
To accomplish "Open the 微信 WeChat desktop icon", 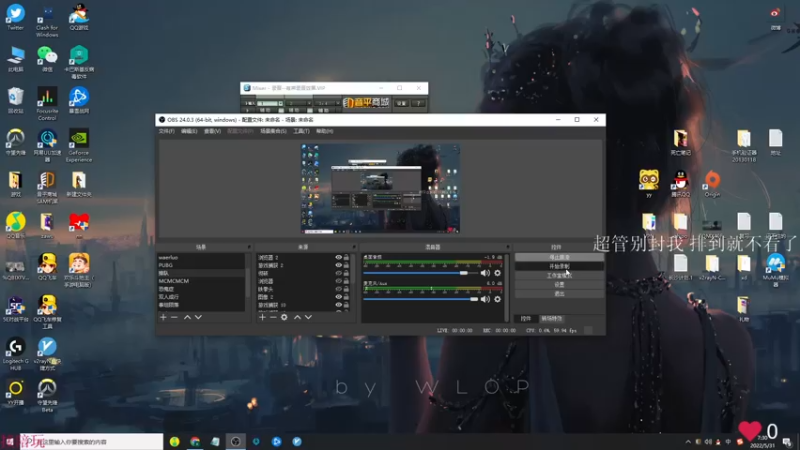I will click(x=47, y=59).
